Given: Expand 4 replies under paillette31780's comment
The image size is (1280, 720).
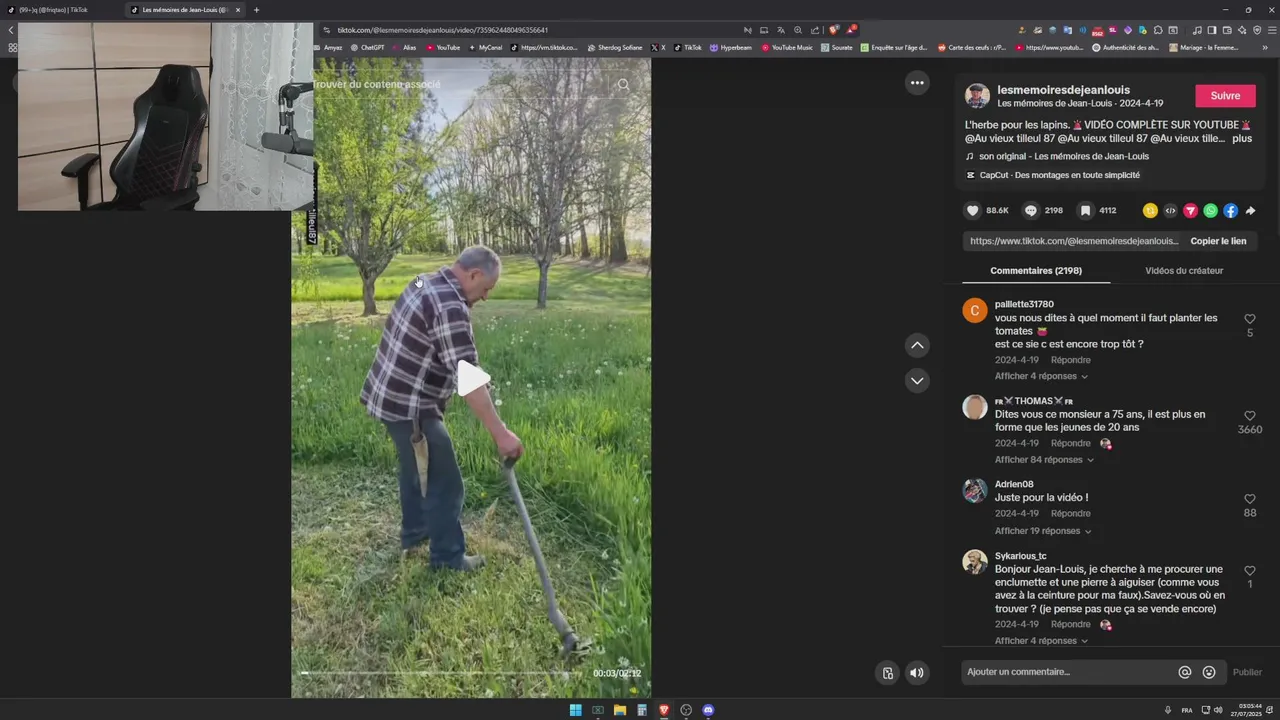Looking at the screenshot, I should (1041, 376).
